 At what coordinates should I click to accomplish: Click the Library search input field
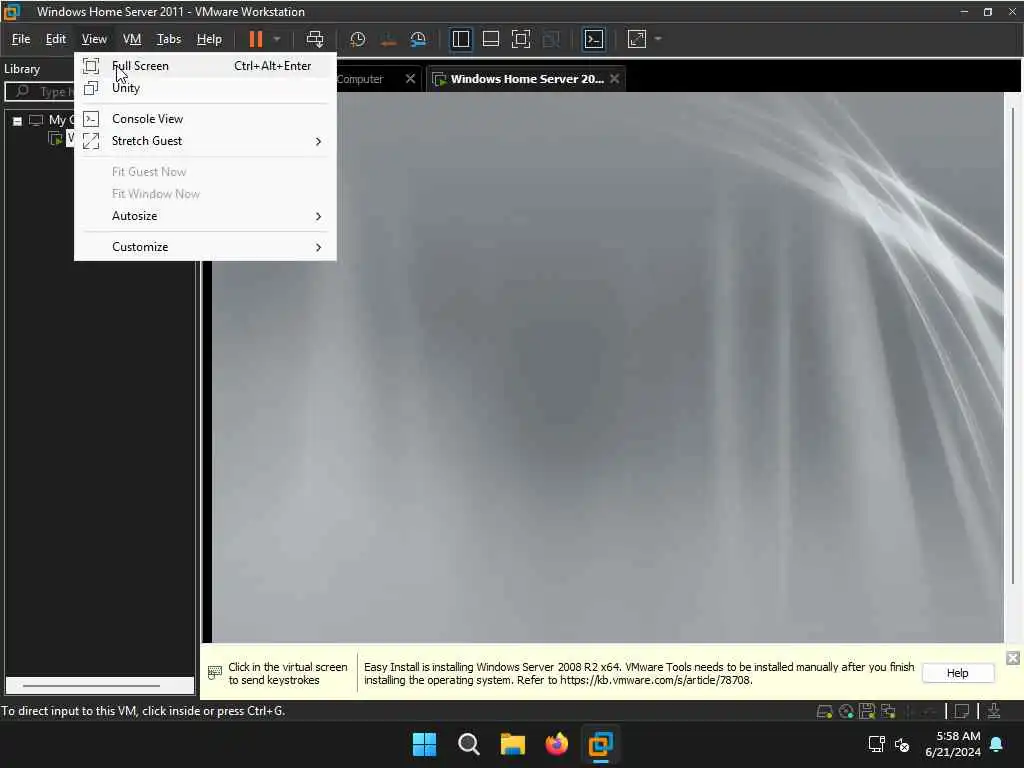[x=40, y=91]
